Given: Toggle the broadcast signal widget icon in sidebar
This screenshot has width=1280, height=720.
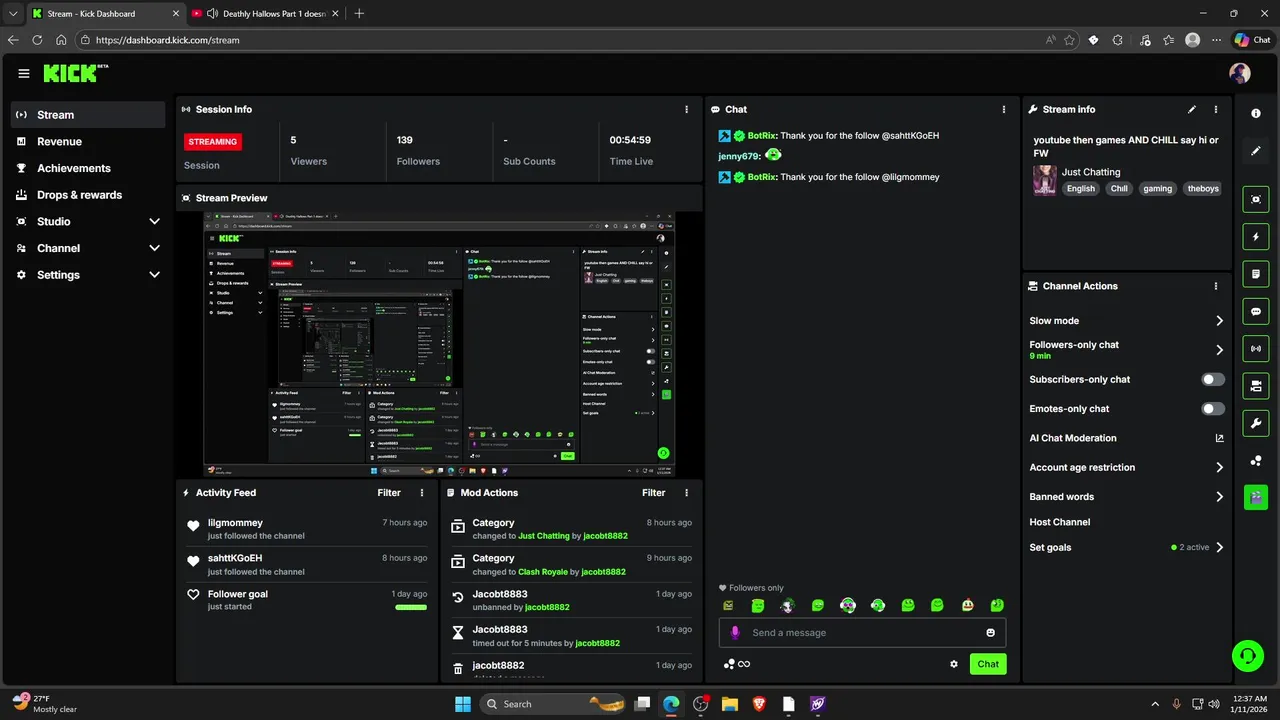Looking at the screenshot, I should [x=1256, y=349].
